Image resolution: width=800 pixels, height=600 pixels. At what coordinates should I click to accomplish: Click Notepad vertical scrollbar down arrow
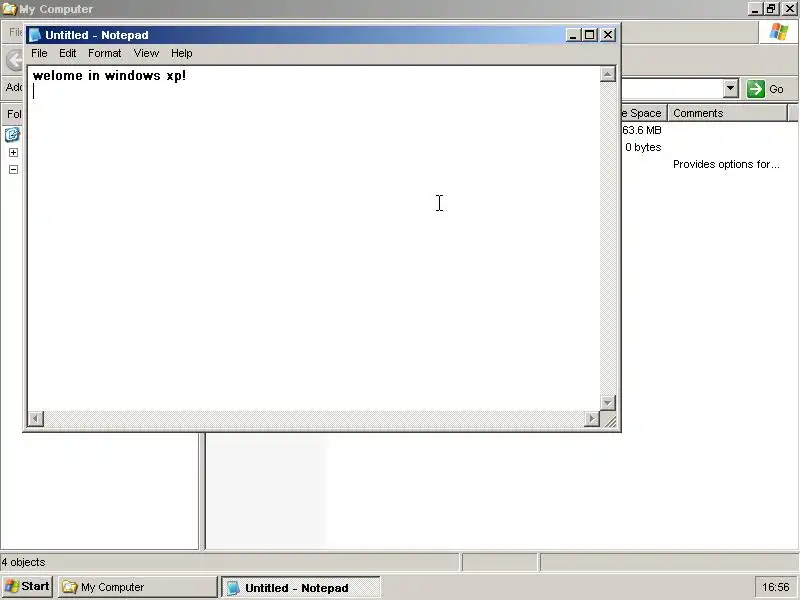coord(608,403)
